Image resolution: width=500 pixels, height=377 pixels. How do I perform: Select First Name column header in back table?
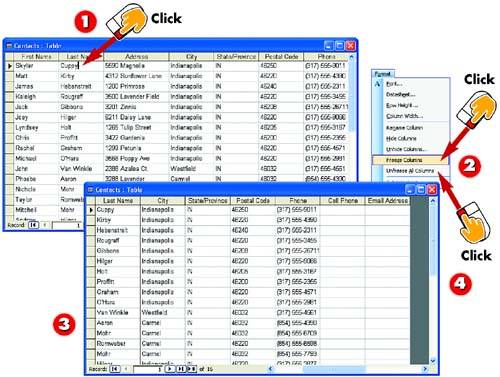[36, 57]
